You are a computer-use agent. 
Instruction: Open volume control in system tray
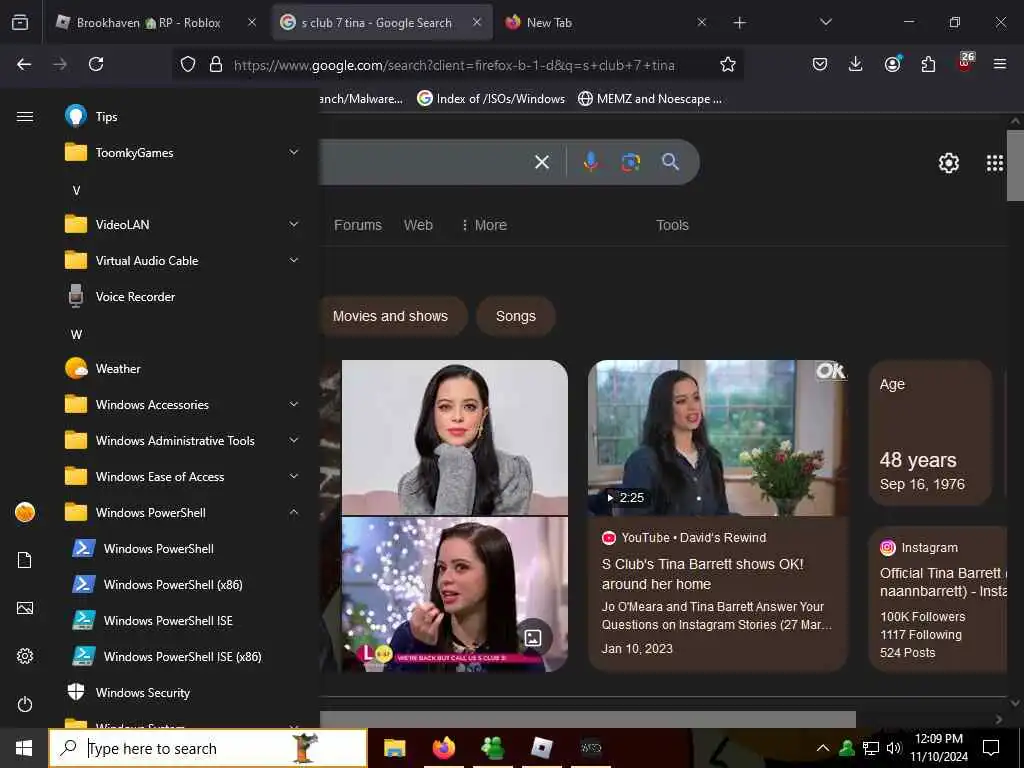(893, 748)
